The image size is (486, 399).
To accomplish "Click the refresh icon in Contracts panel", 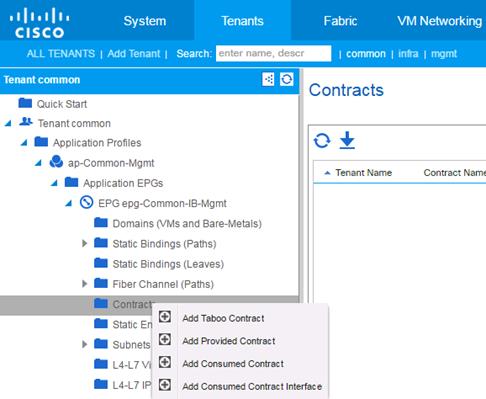I will tap(322, 141).
